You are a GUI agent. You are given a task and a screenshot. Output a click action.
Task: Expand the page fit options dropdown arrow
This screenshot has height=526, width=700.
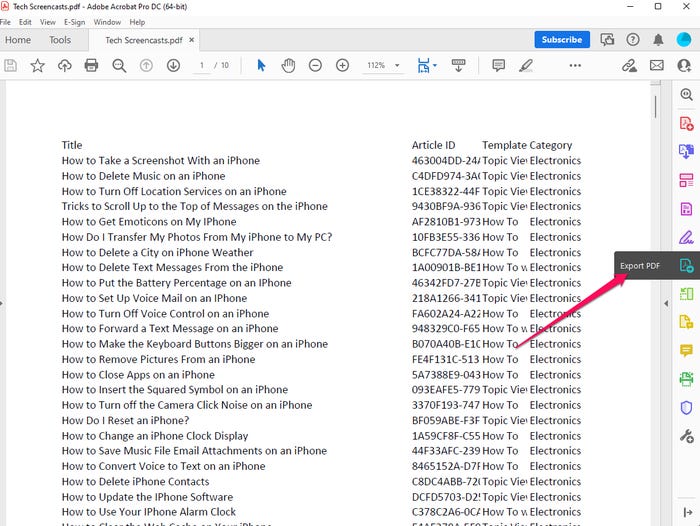(435, 66)
